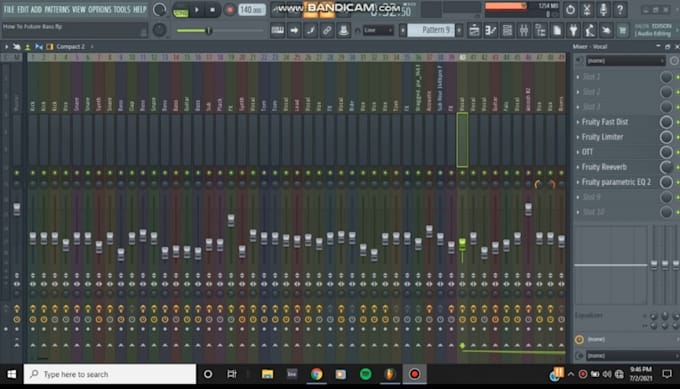Click the right-arrow icon in the record toolbar

(294, 30)
